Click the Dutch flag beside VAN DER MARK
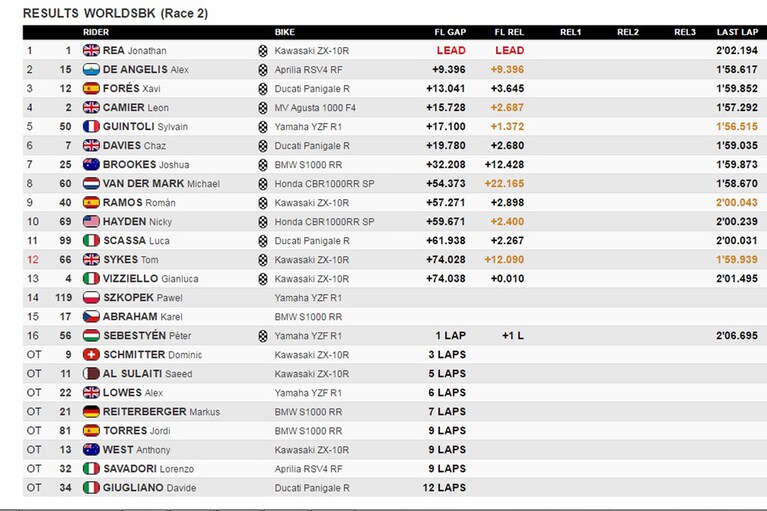The height and width of the screenshot is (511, 767). point(91,183)
